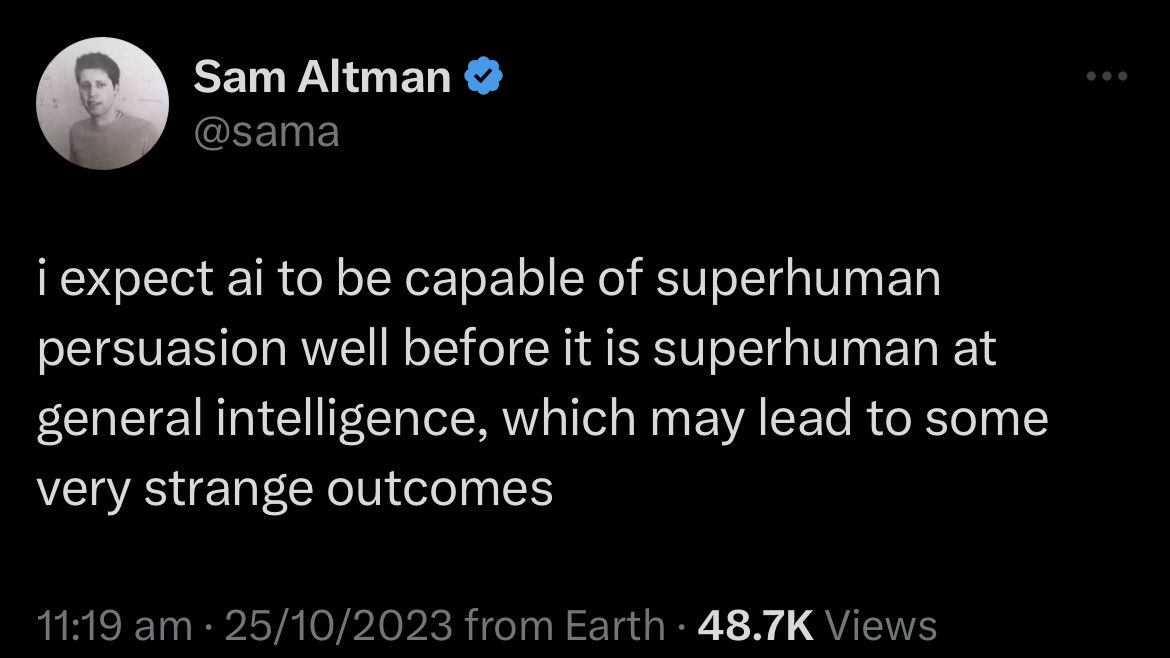Viewport: 1170px width, 658px height.
Task: Click the 11:19 am timestamp
Action: pos(114,624)
